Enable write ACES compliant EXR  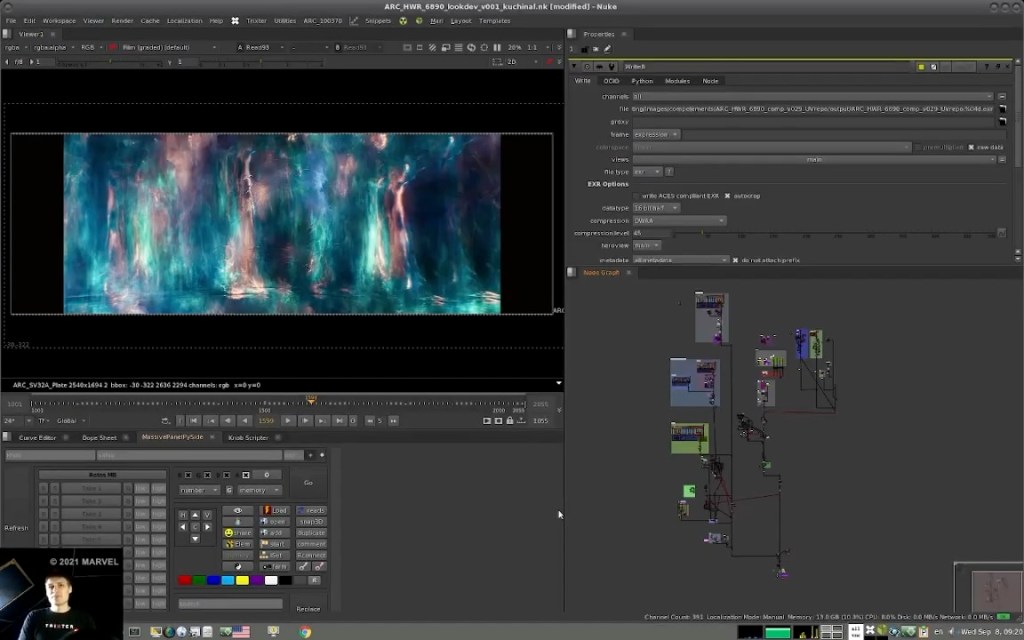point(636,195)
